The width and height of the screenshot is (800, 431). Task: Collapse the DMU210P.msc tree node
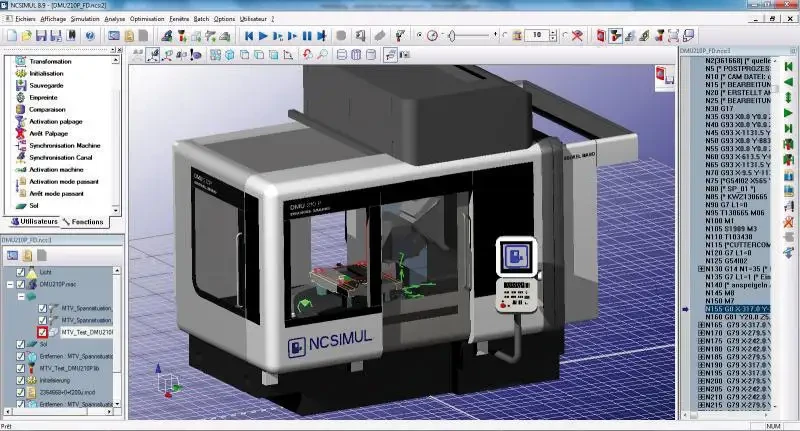click(10, 284)
